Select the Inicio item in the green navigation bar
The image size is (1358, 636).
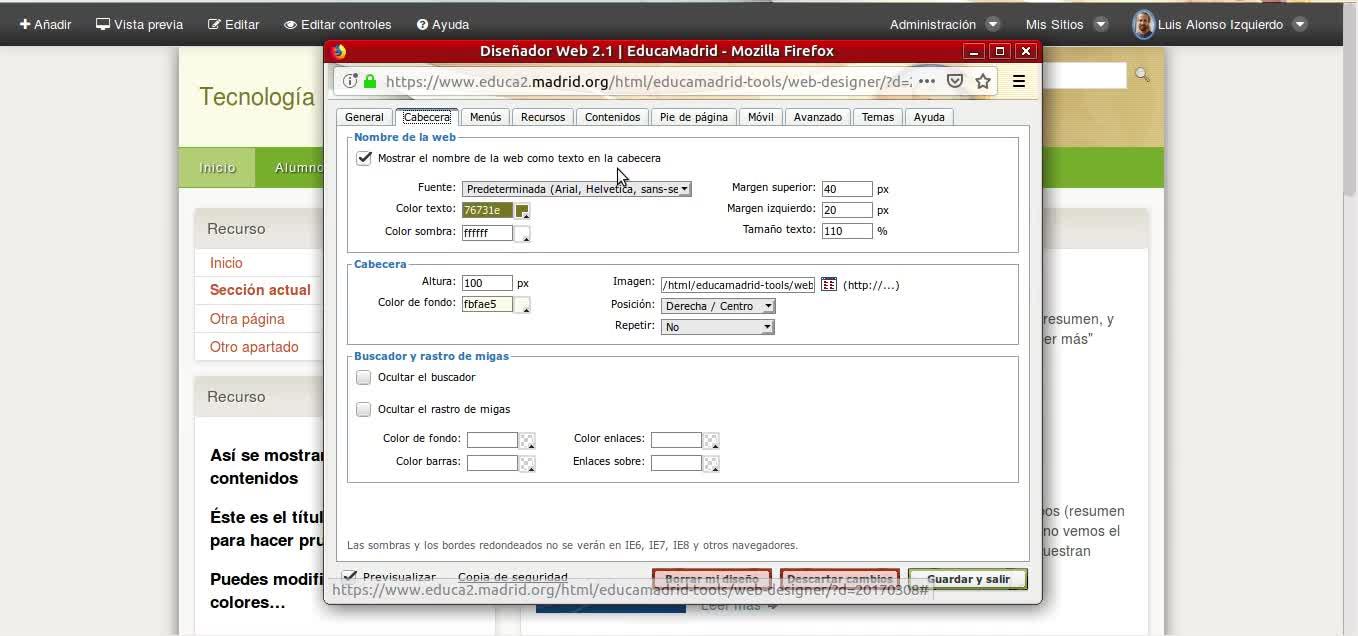point(217,168)
